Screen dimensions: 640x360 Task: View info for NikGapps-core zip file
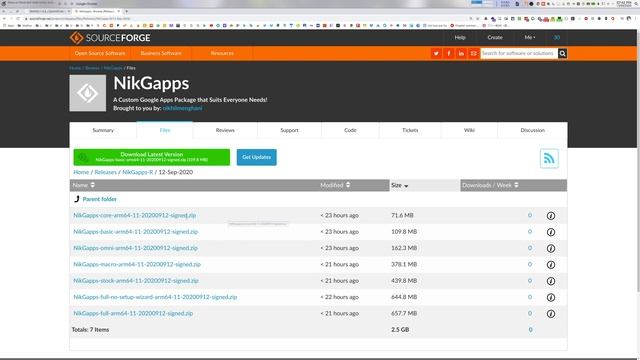pyautogui.click(x=551, y=216)
